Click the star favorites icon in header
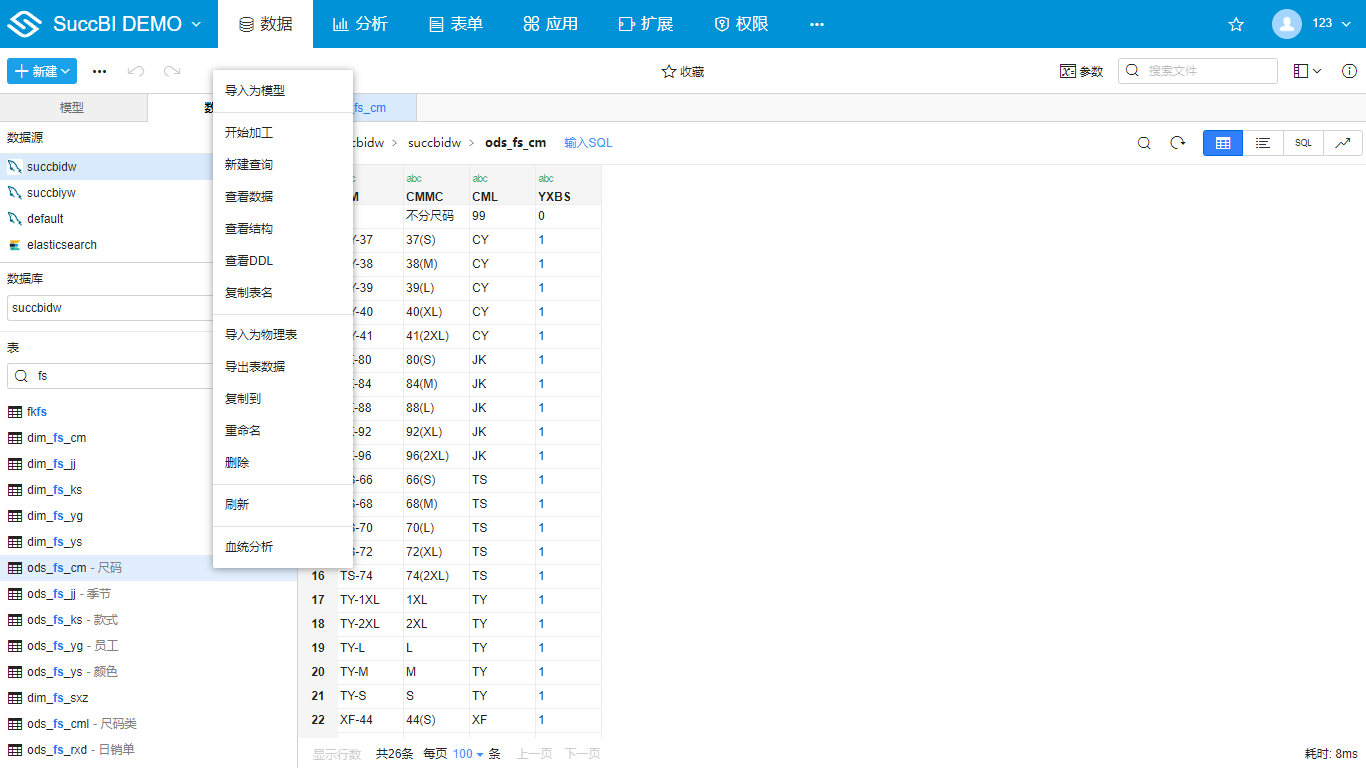Screen dimensions: 1366x768 point(1236,24)
